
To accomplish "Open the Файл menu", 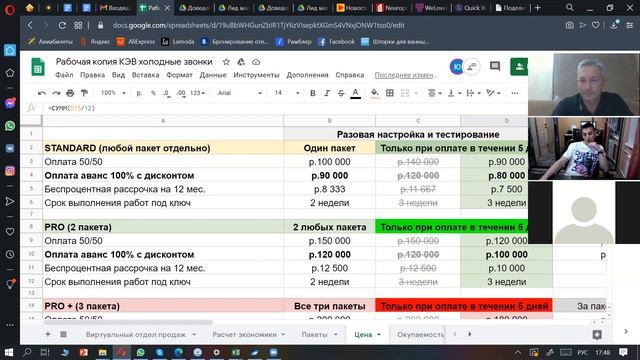I will (64, 75).
